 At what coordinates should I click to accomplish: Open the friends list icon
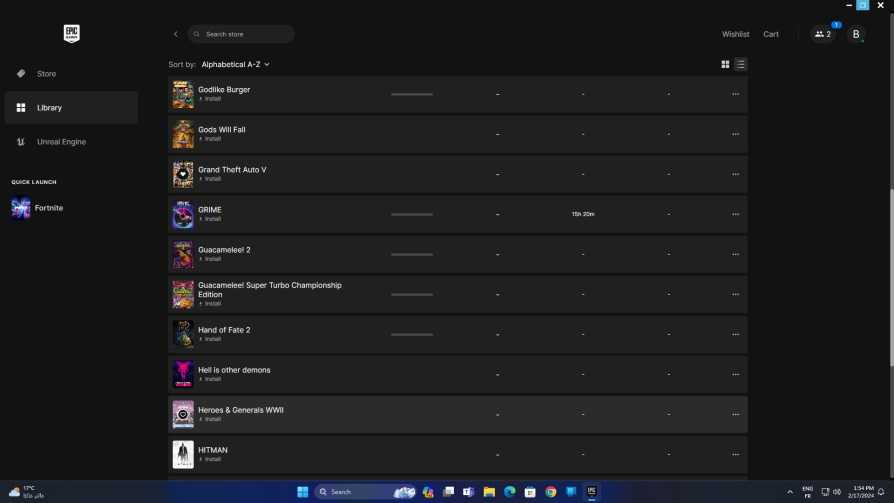[823, 34]
